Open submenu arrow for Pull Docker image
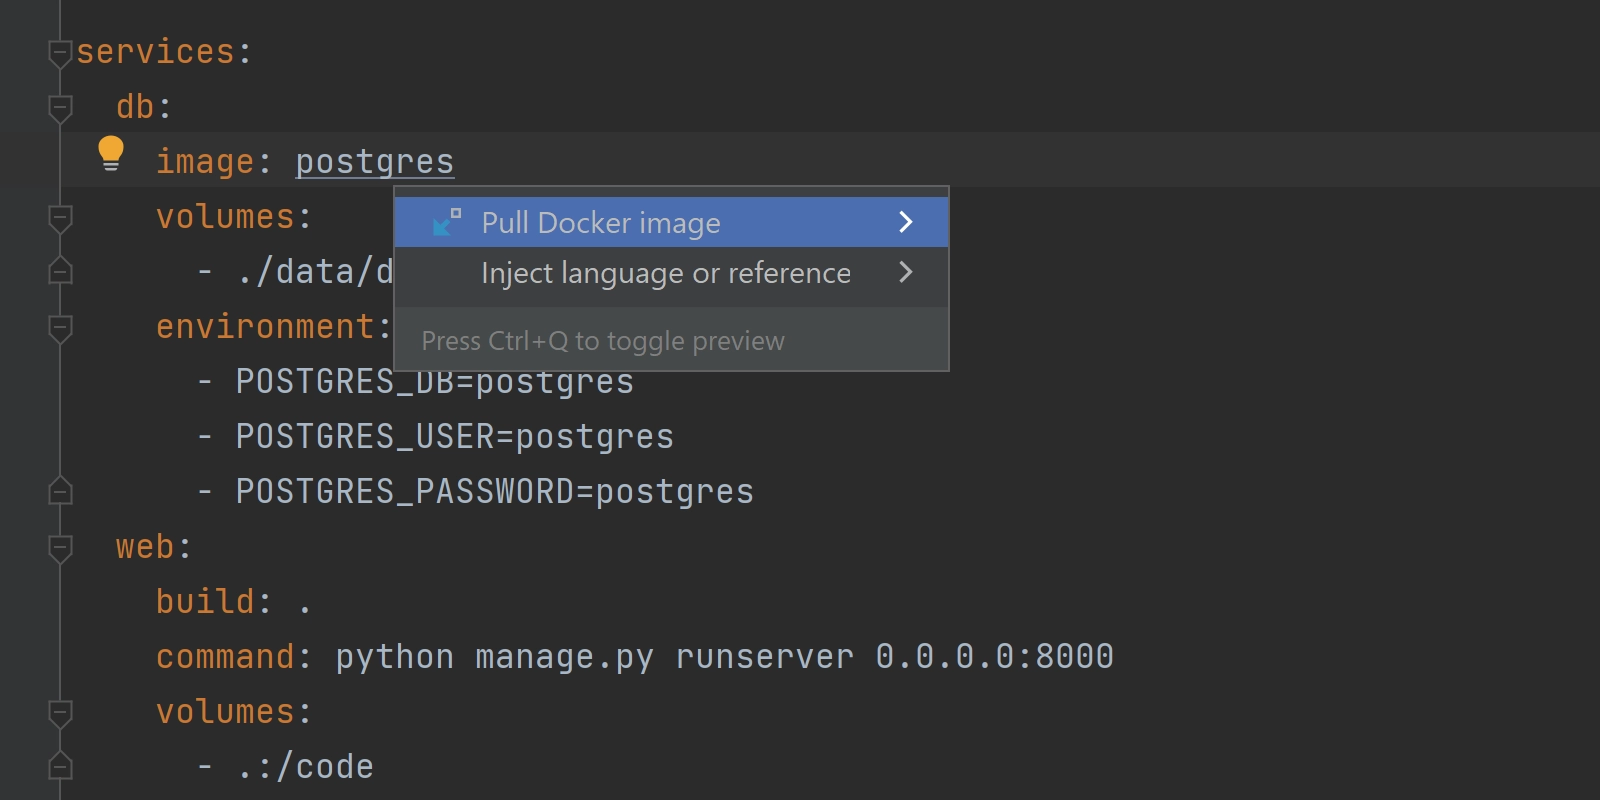This screenshot has height=800, width=1600. coord(905,222)
